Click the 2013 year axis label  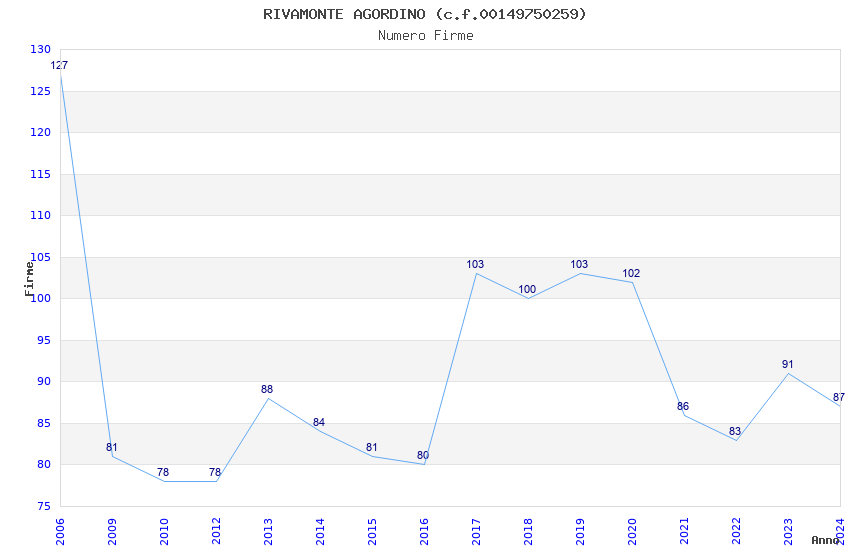[268, 531]
